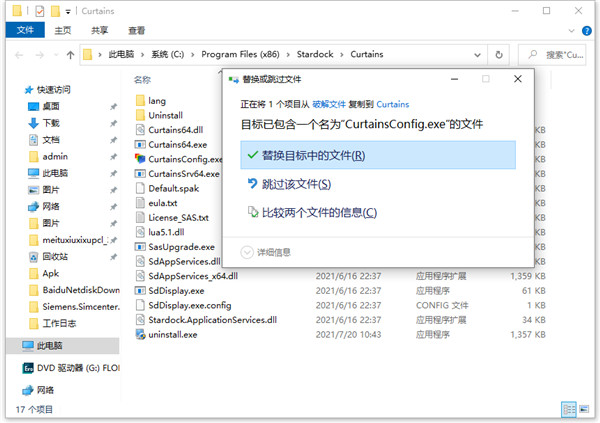600x423 pixels.
Task: Open 工作日志 folder in sidebar
Action: point(53,323)
